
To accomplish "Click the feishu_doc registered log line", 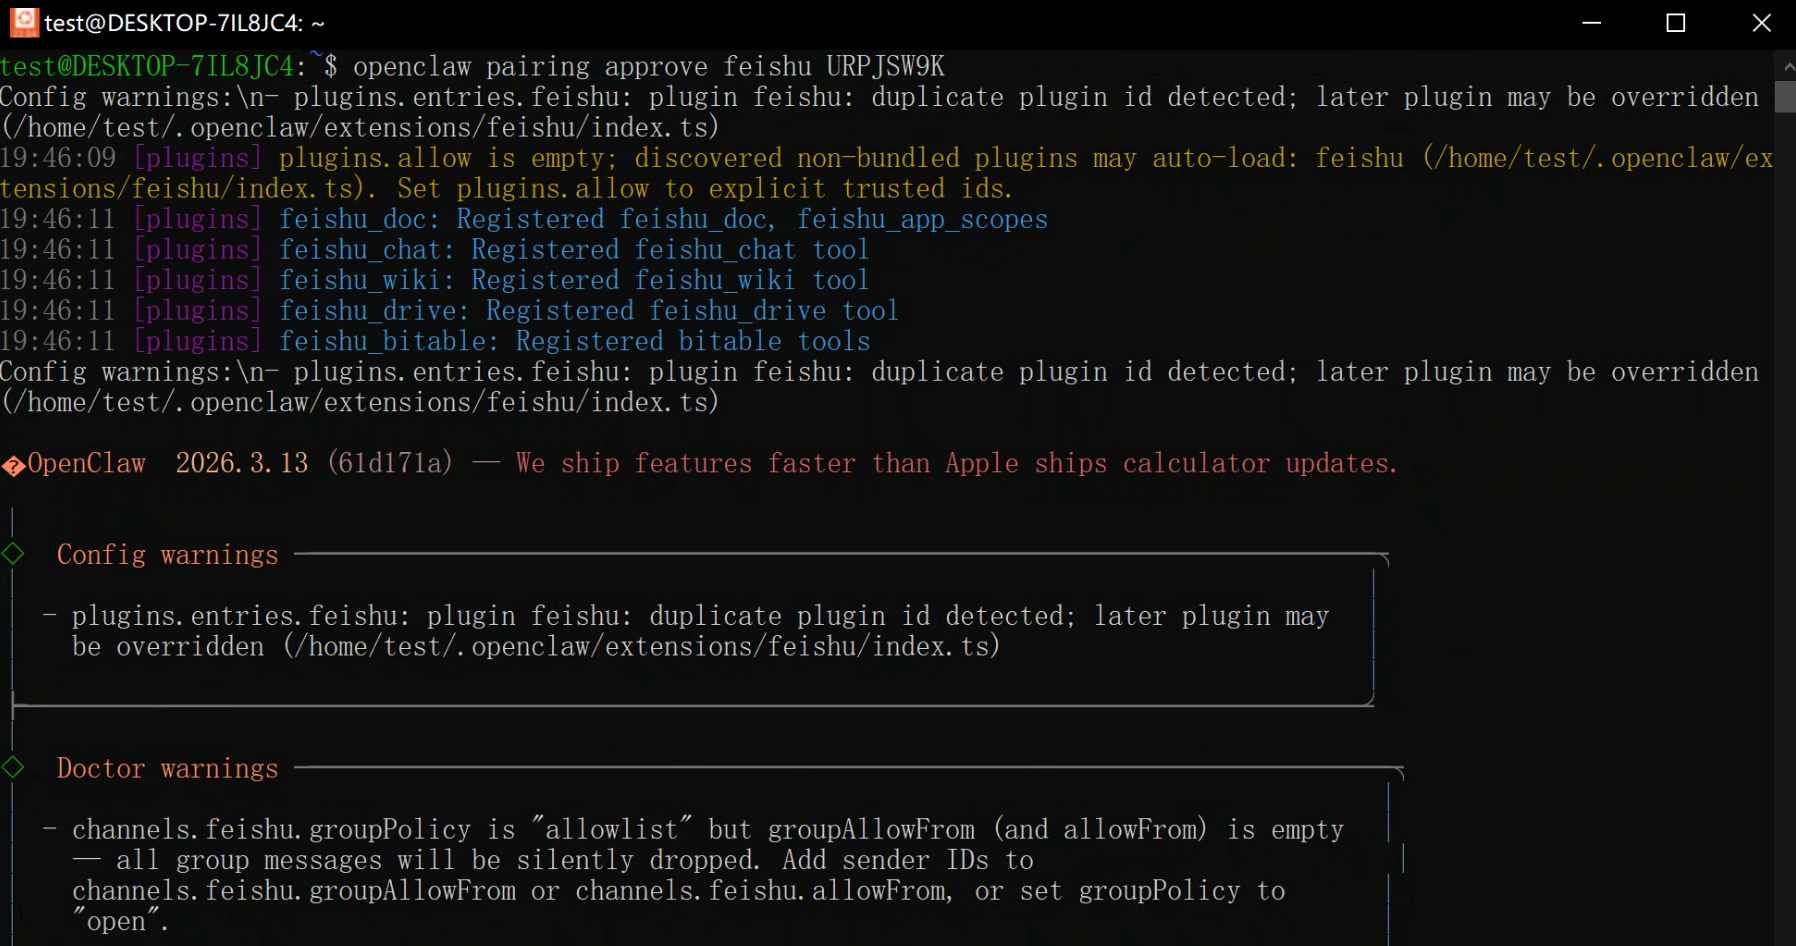I will [x=663, y=220].
